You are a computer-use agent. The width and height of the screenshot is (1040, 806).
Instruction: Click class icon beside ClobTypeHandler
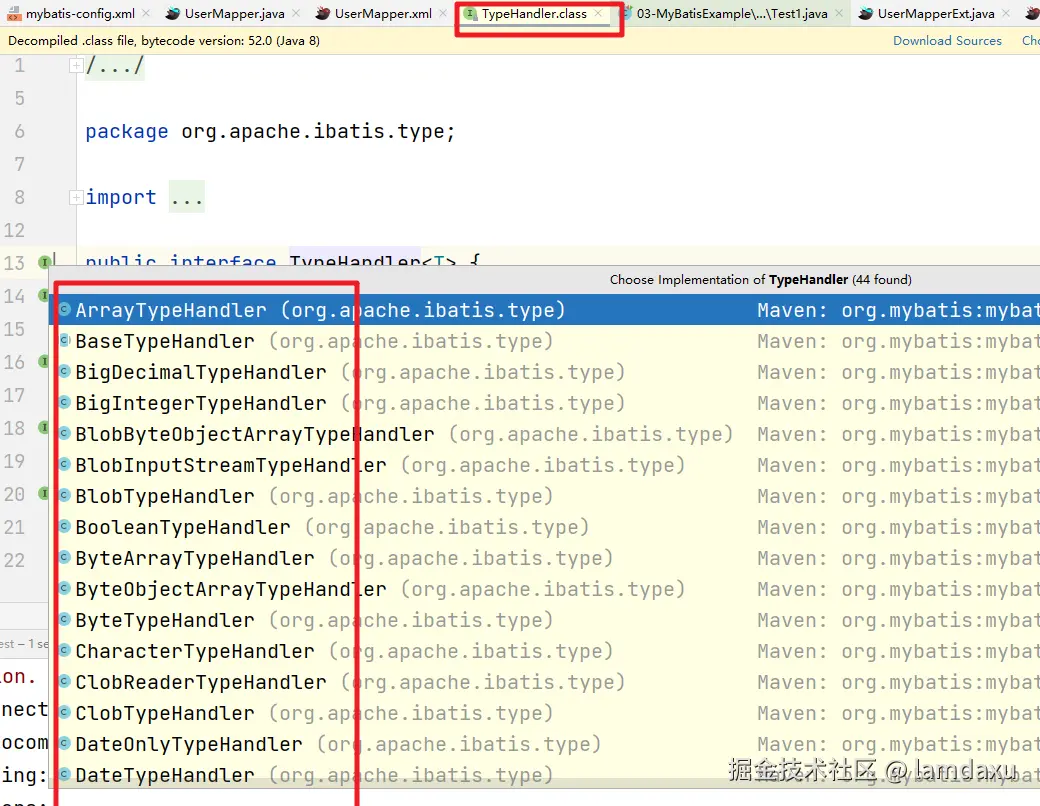coord(64,712)
